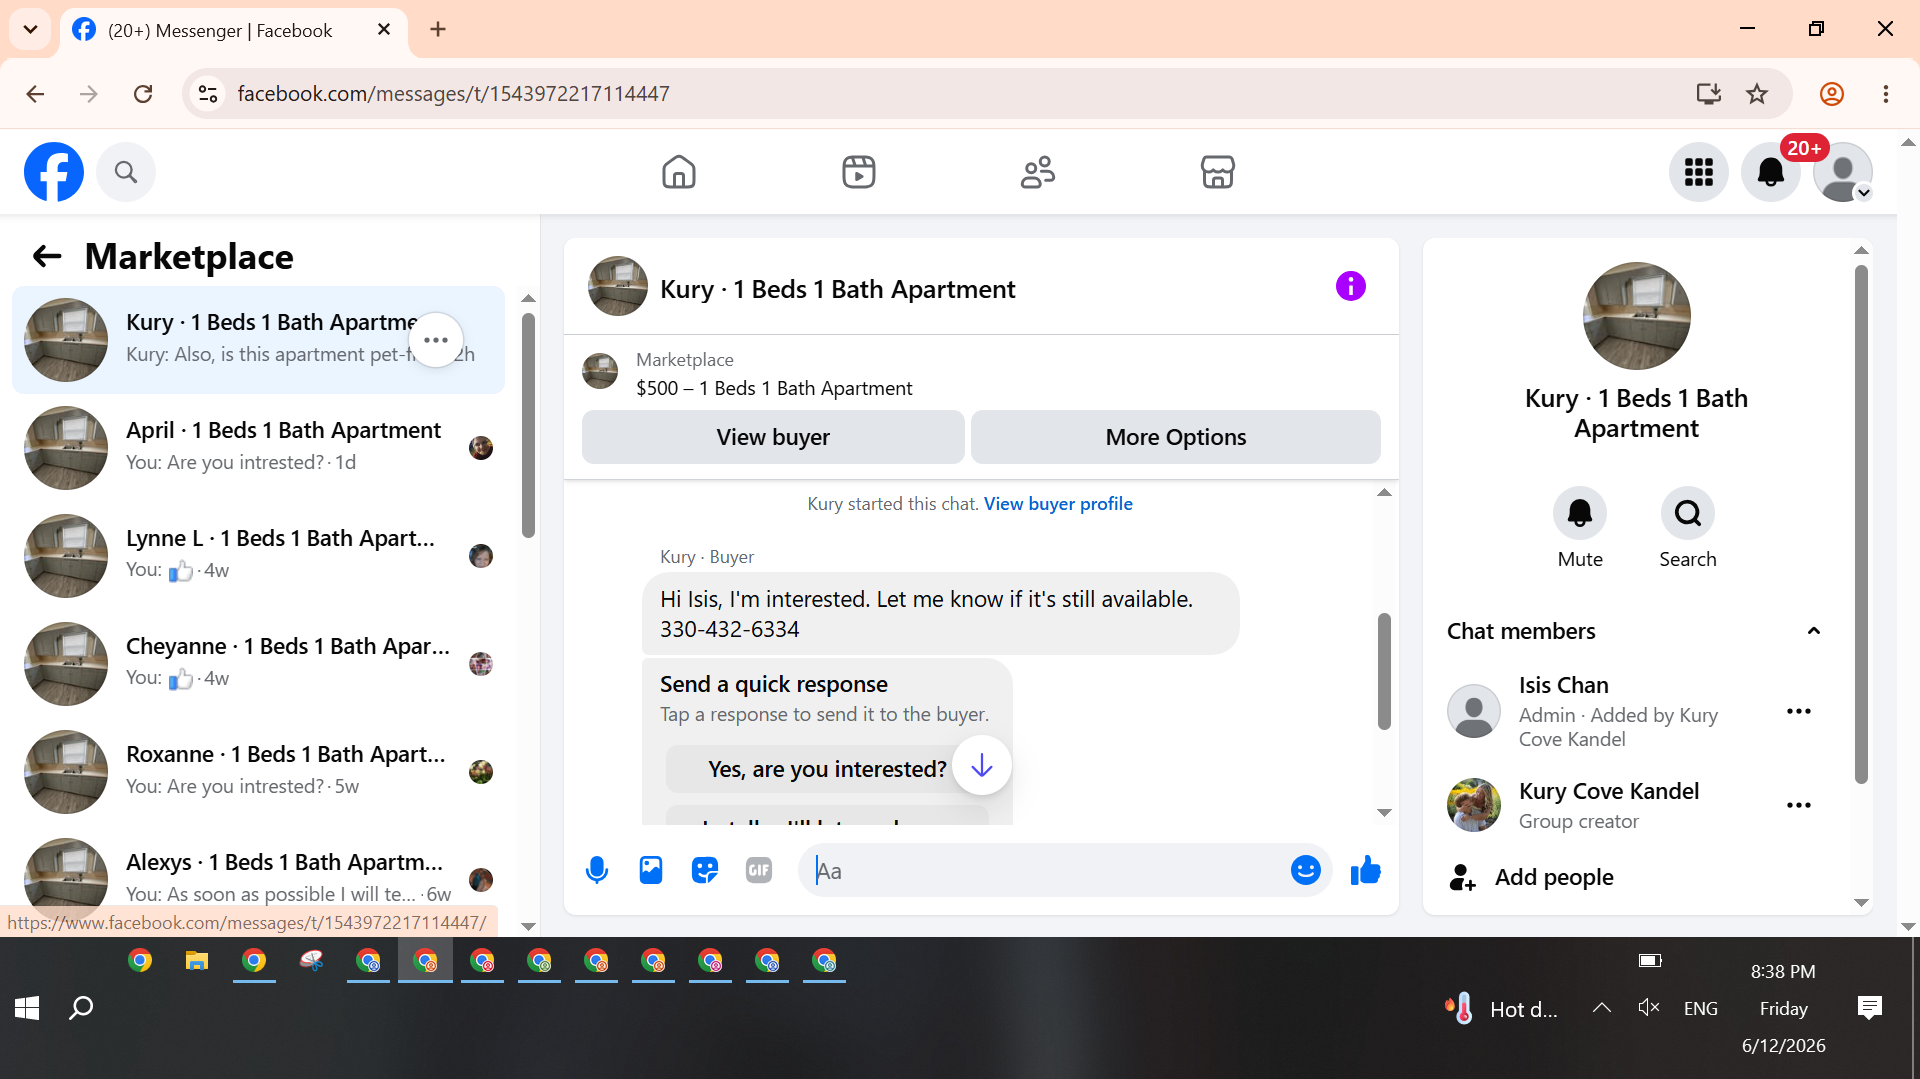Screen dimensions: 1920x1079
Task: Jump to latest message down arrow
Action: pyautogui.click(x=982, y=766)
